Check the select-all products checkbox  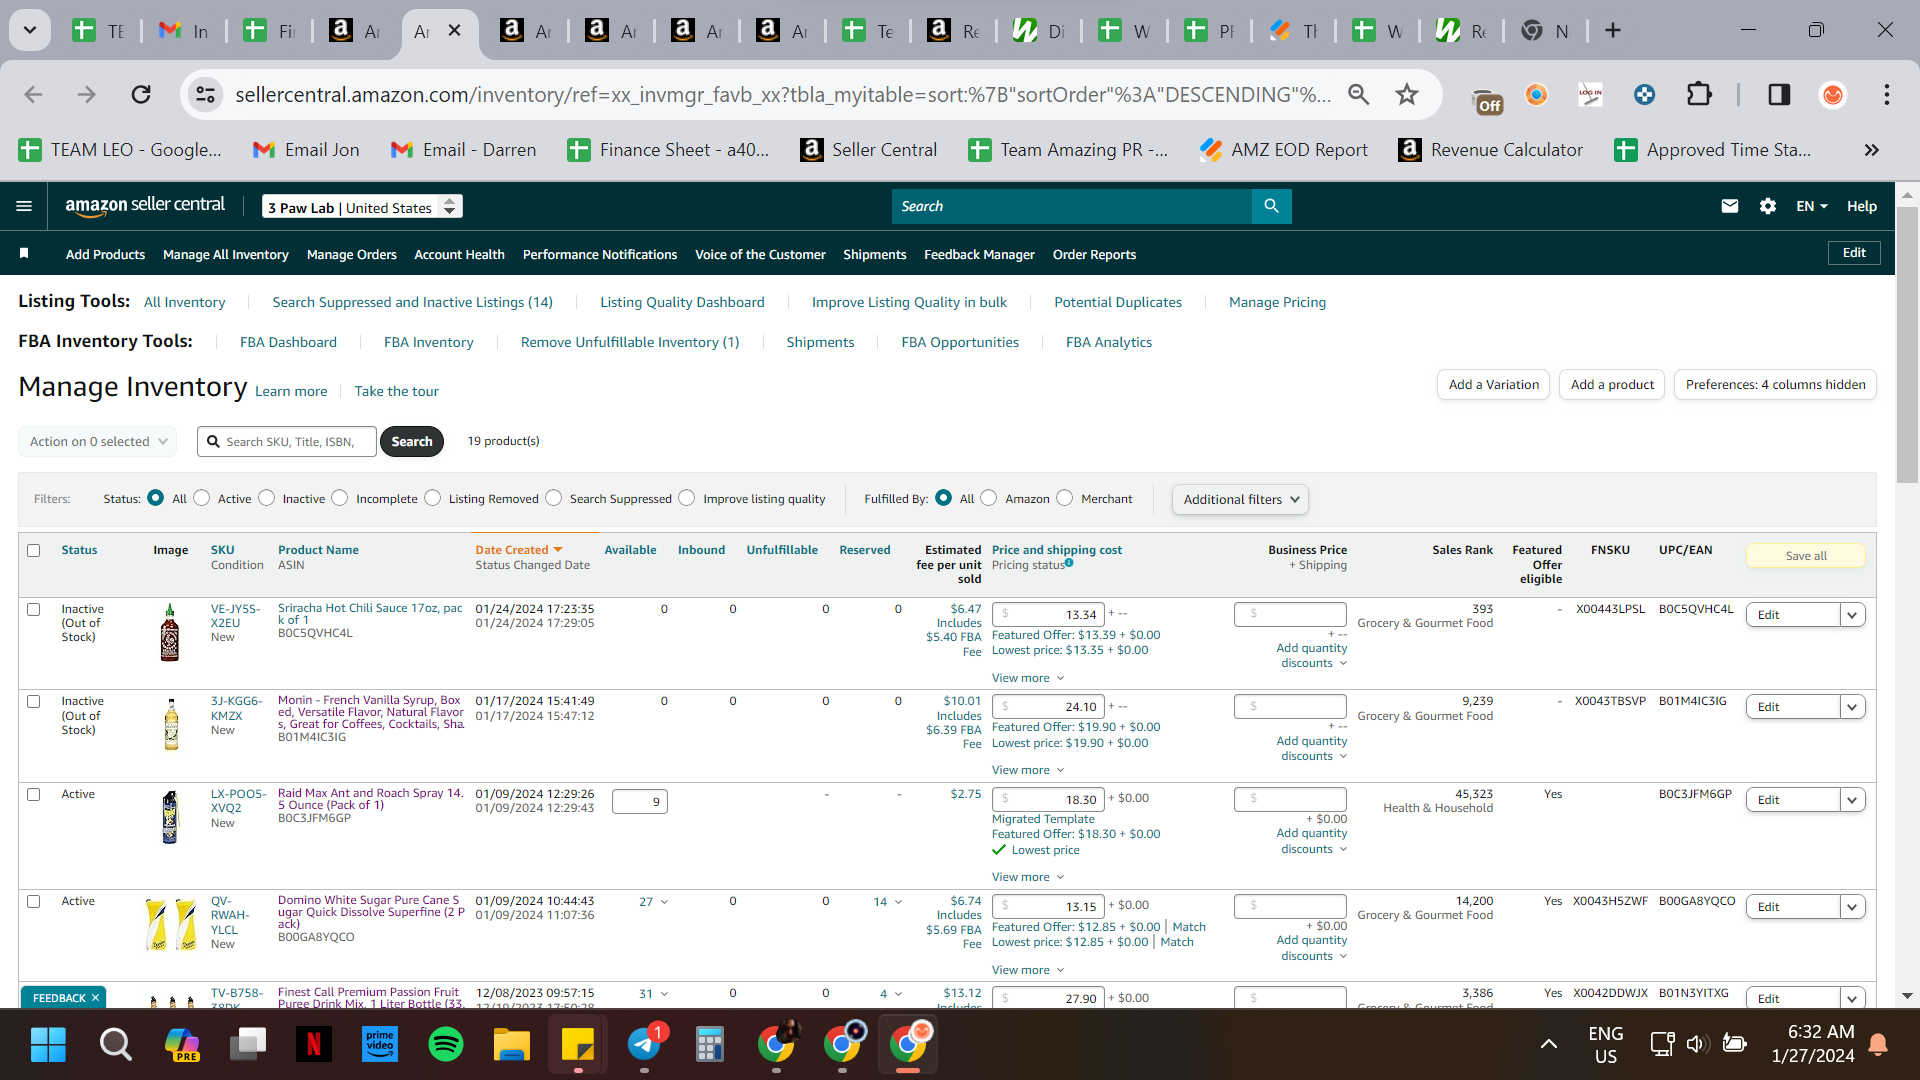pyautogui.click(x=34, y=550)
